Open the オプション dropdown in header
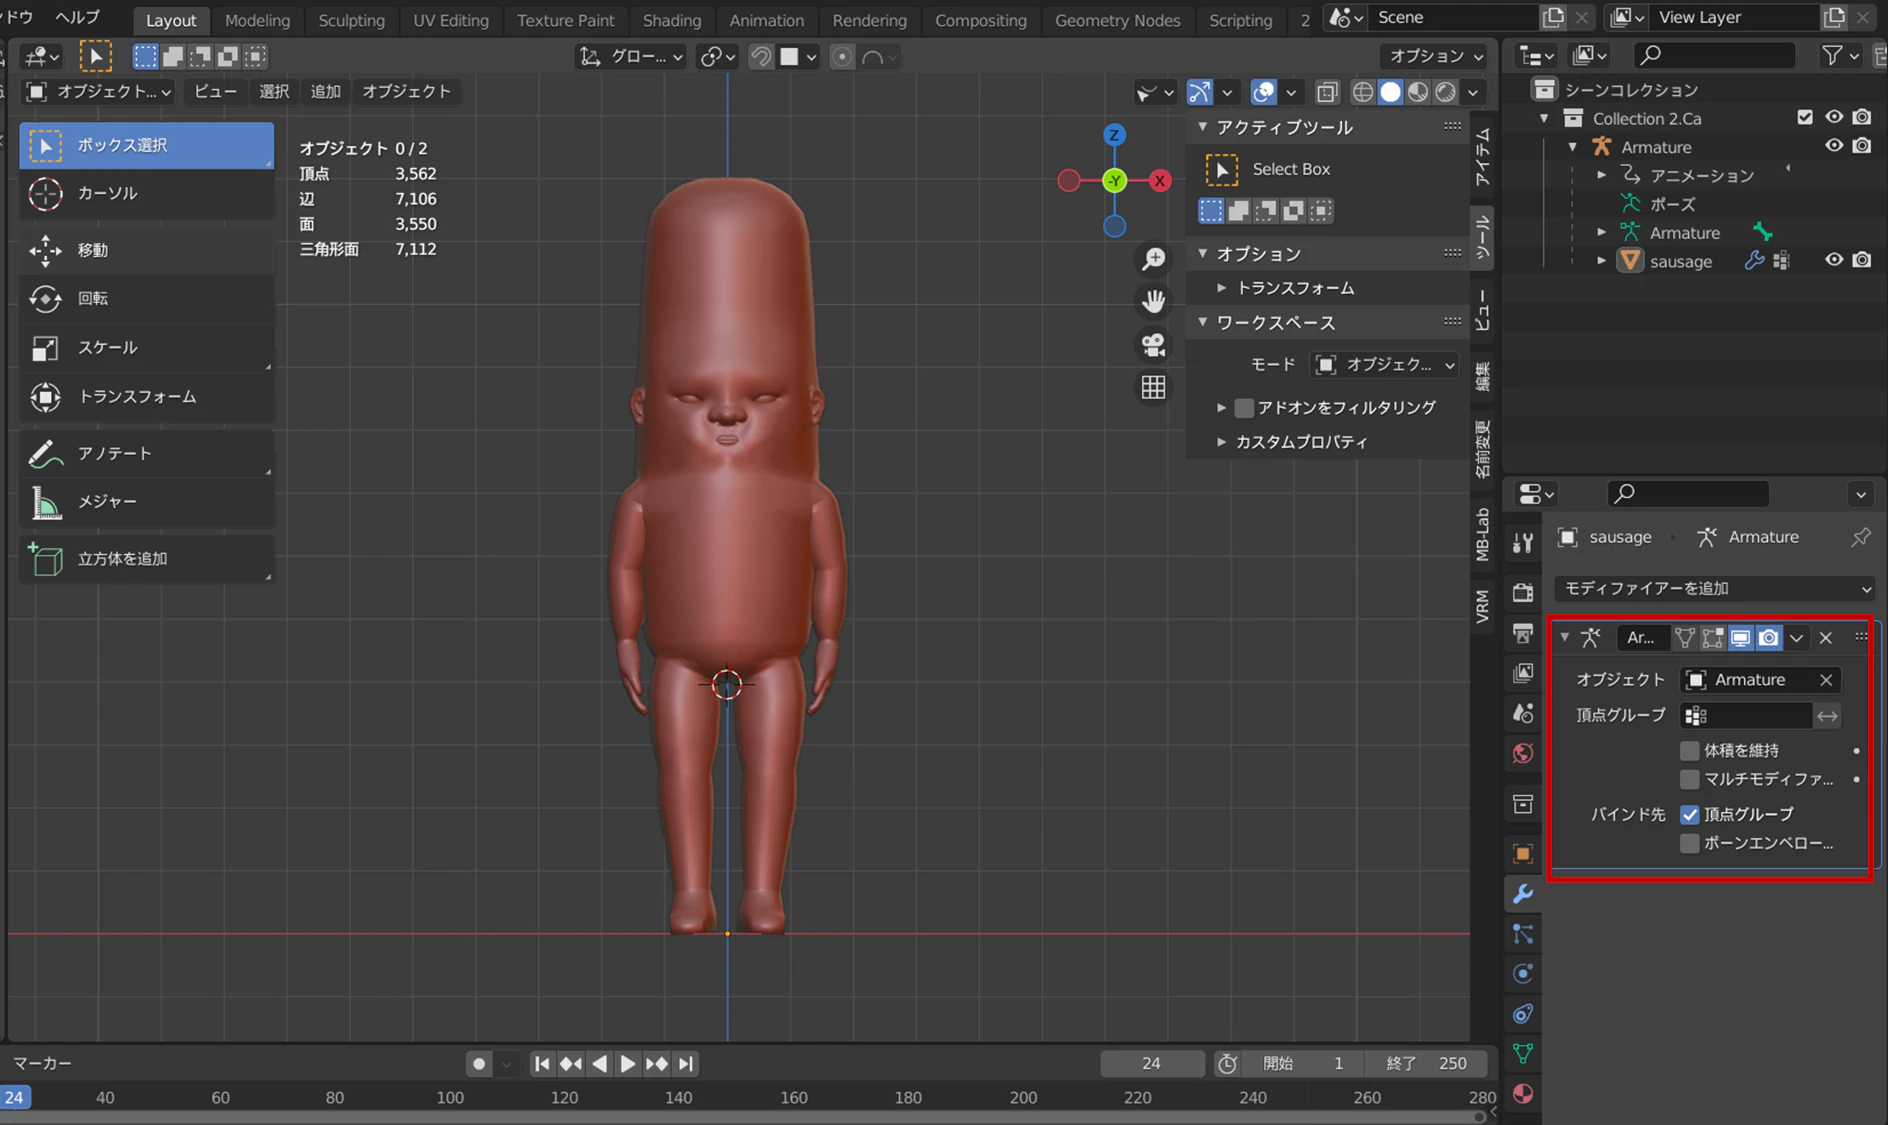The image size is (1888, 1125). click(1435, 56)
